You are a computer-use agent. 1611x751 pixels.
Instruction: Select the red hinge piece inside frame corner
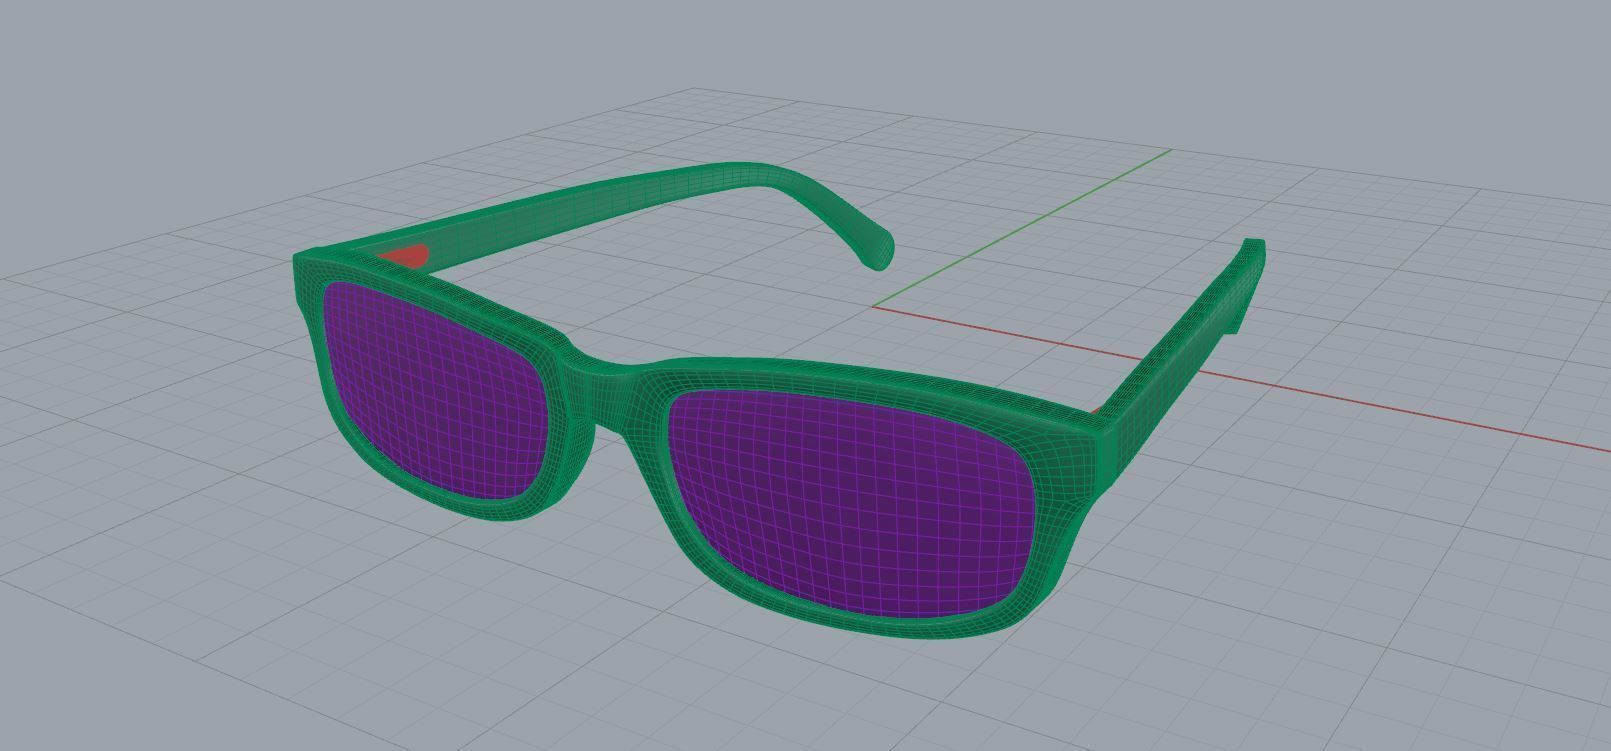pyautogui.click(x=405, y=257)
